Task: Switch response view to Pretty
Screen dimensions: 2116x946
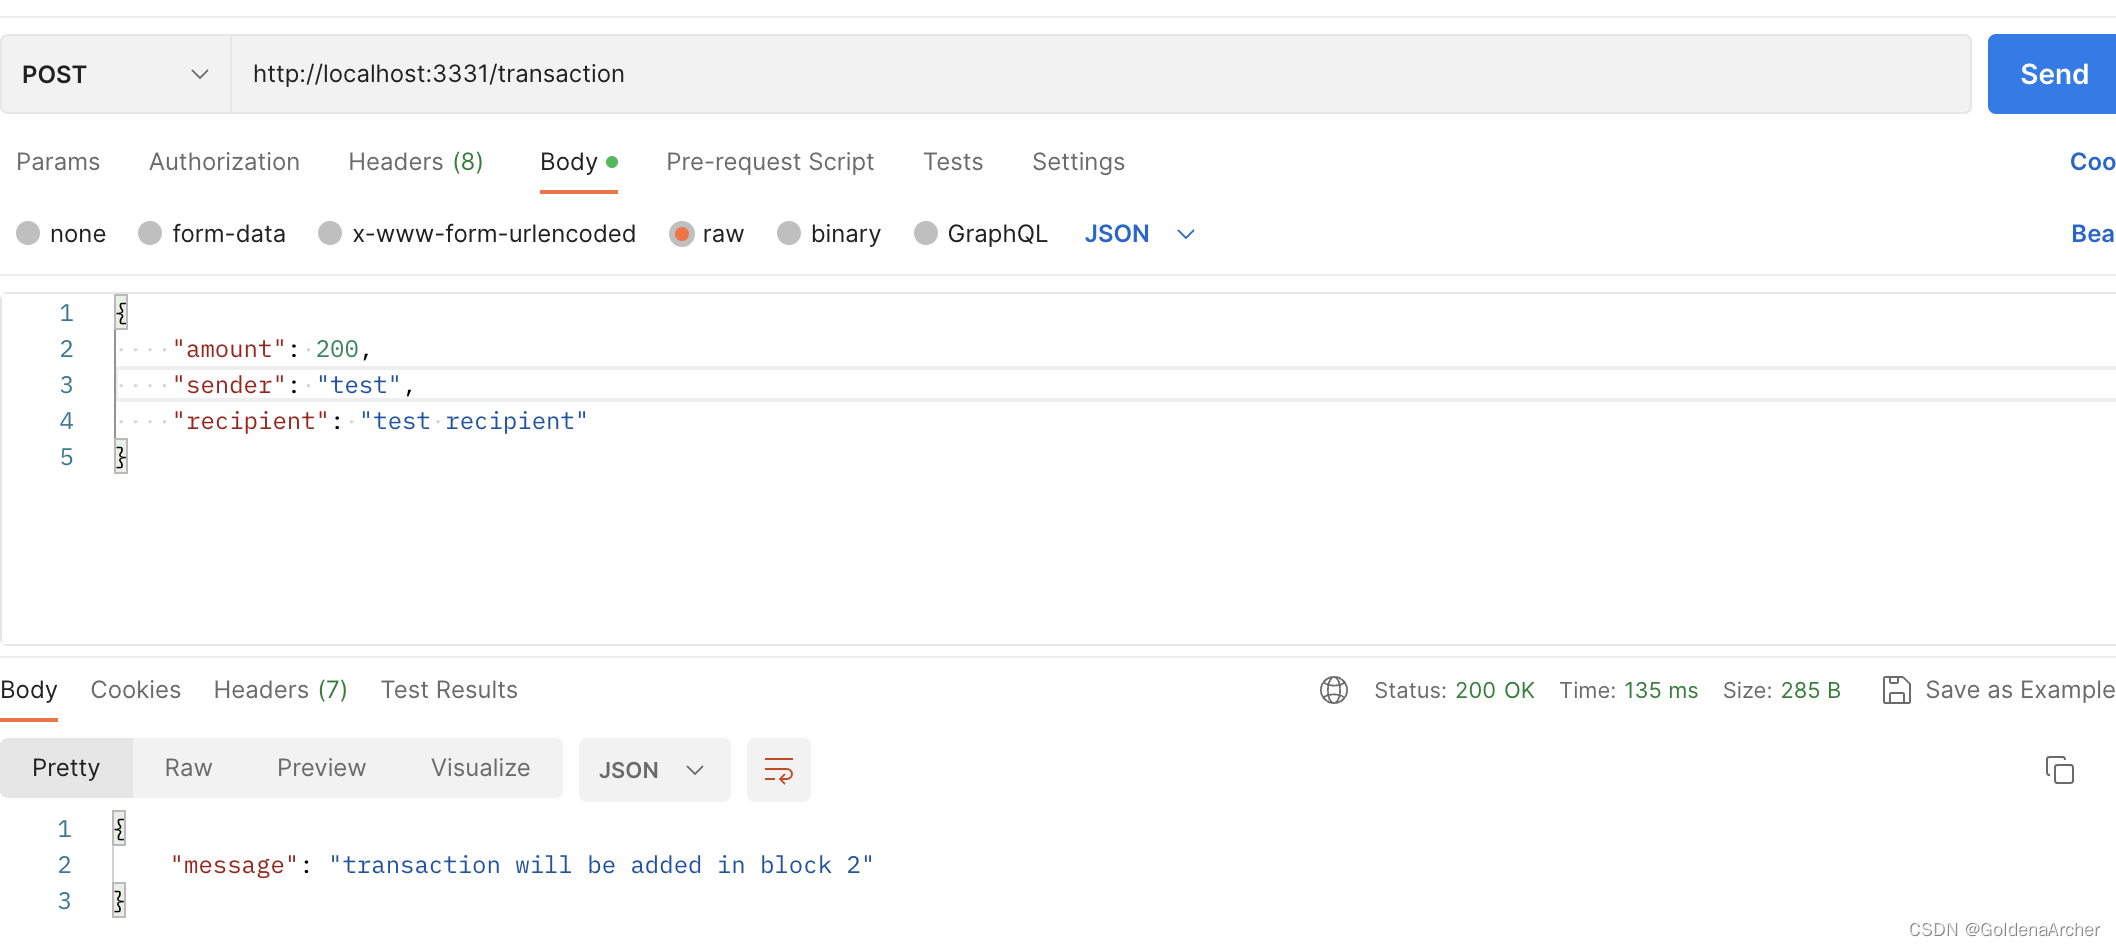Action: tap(66, 768)
